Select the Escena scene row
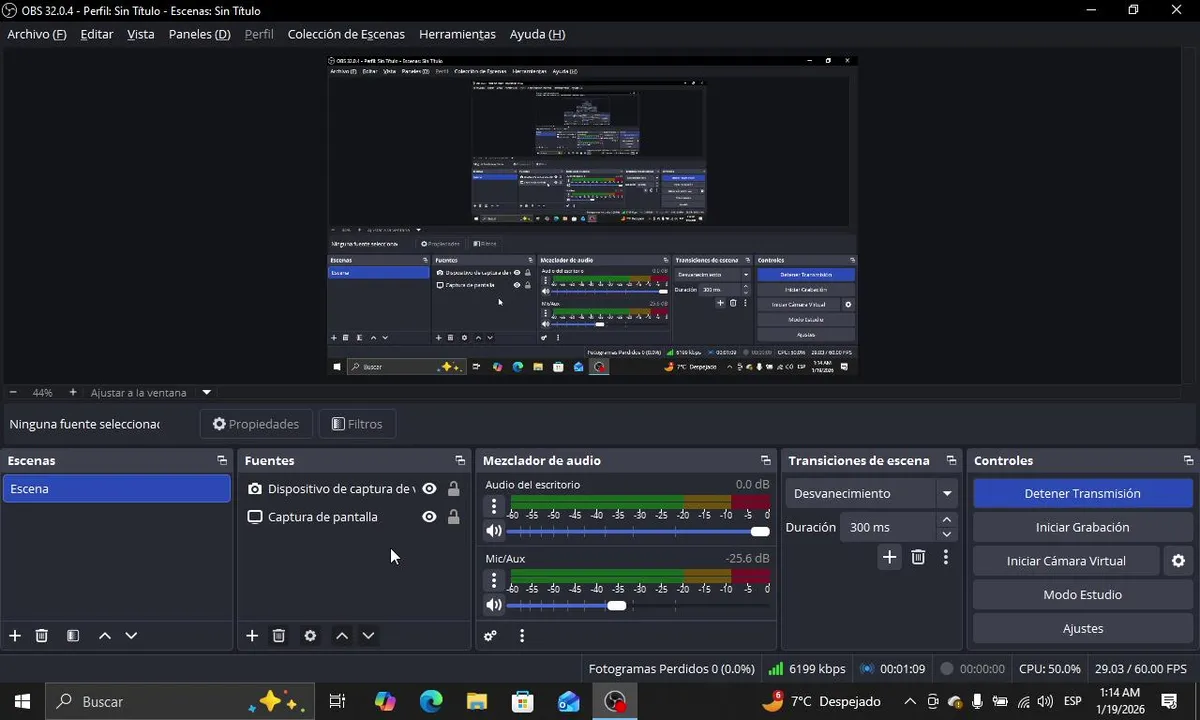Viewport: 1200px width, 720px height. coord(117,489)
